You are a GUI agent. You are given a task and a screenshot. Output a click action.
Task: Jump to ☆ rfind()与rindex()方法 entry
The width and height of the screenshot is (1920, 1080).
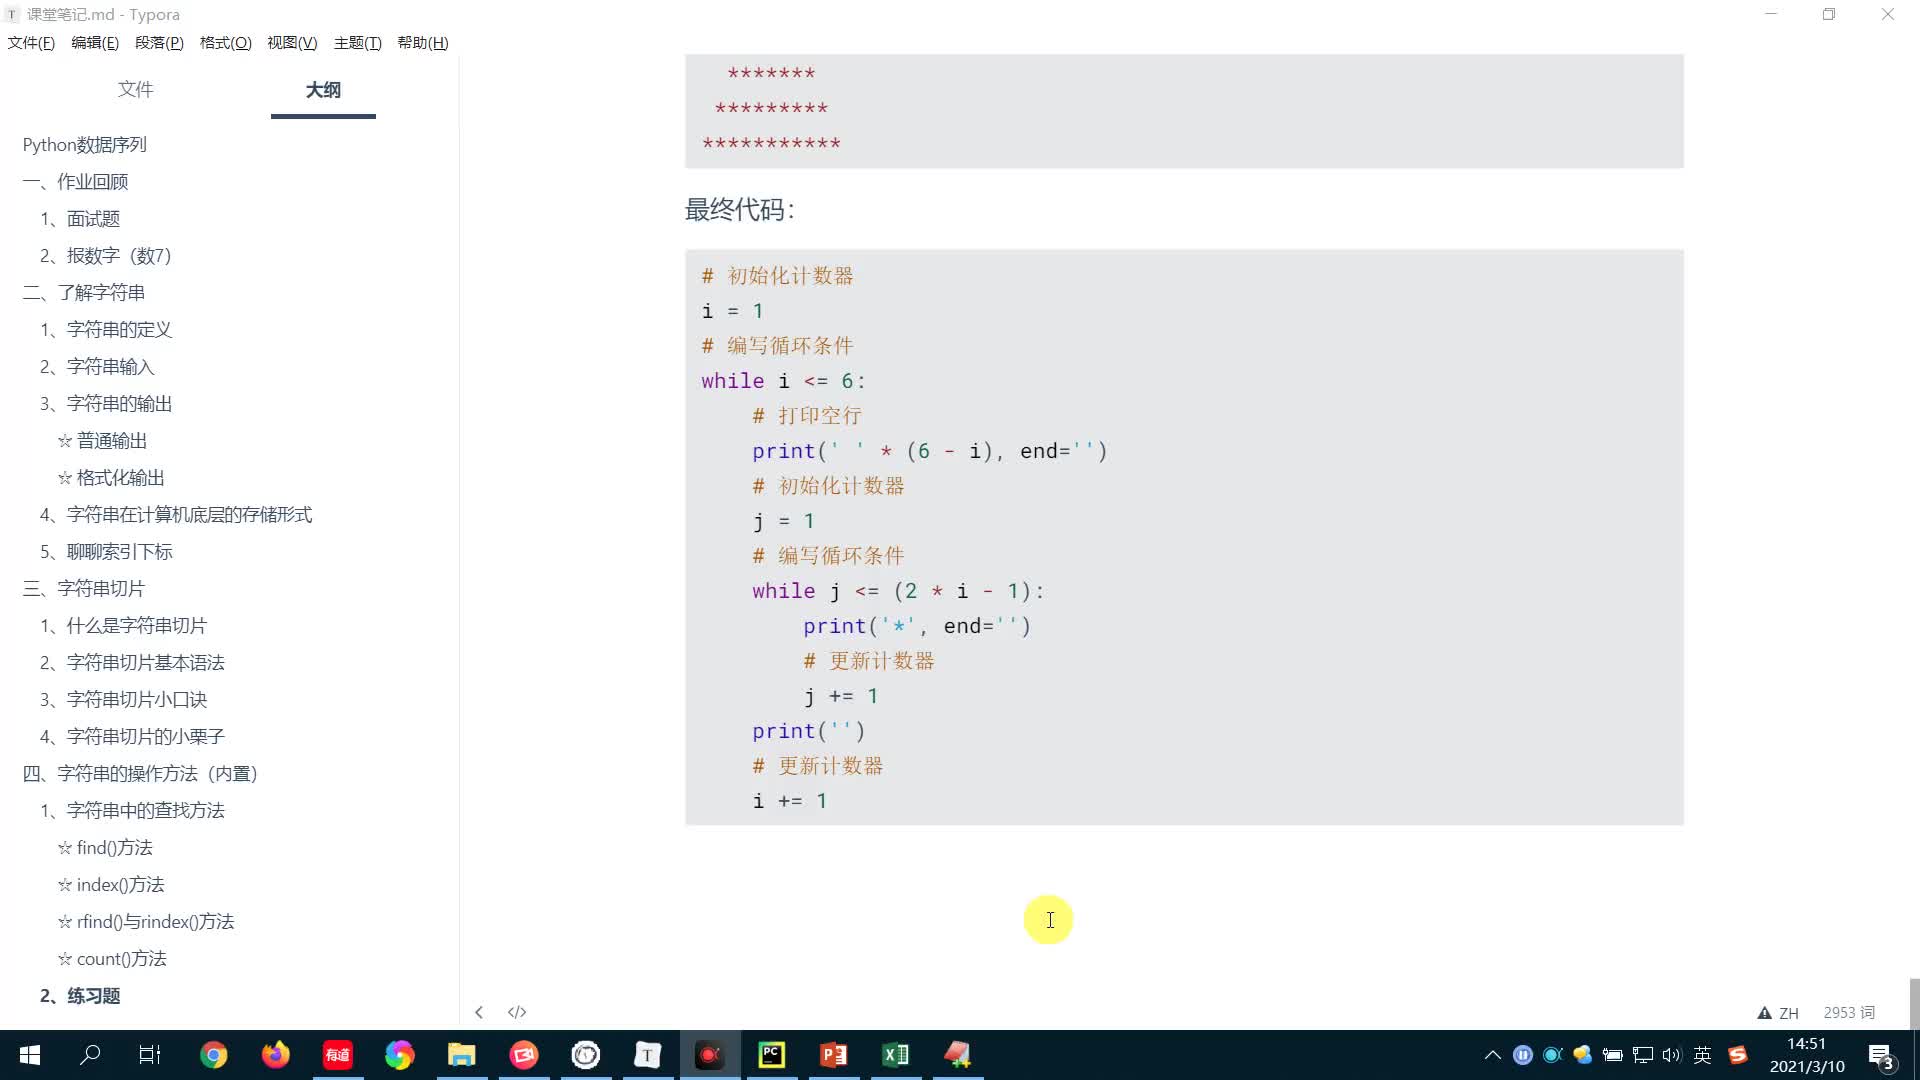(x=146, y=922)
